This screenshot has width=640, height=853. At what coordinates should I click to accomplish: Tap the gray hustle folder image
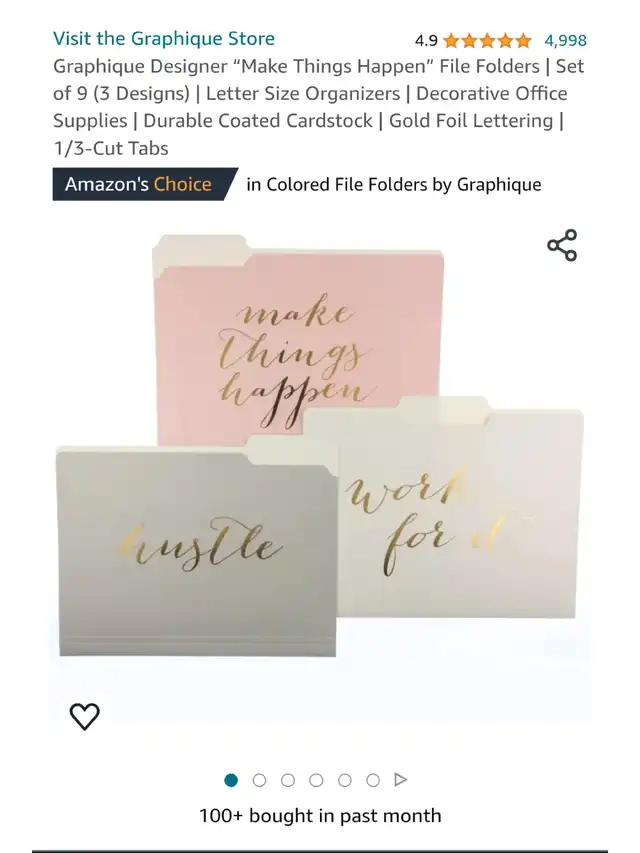coord(196,549)
